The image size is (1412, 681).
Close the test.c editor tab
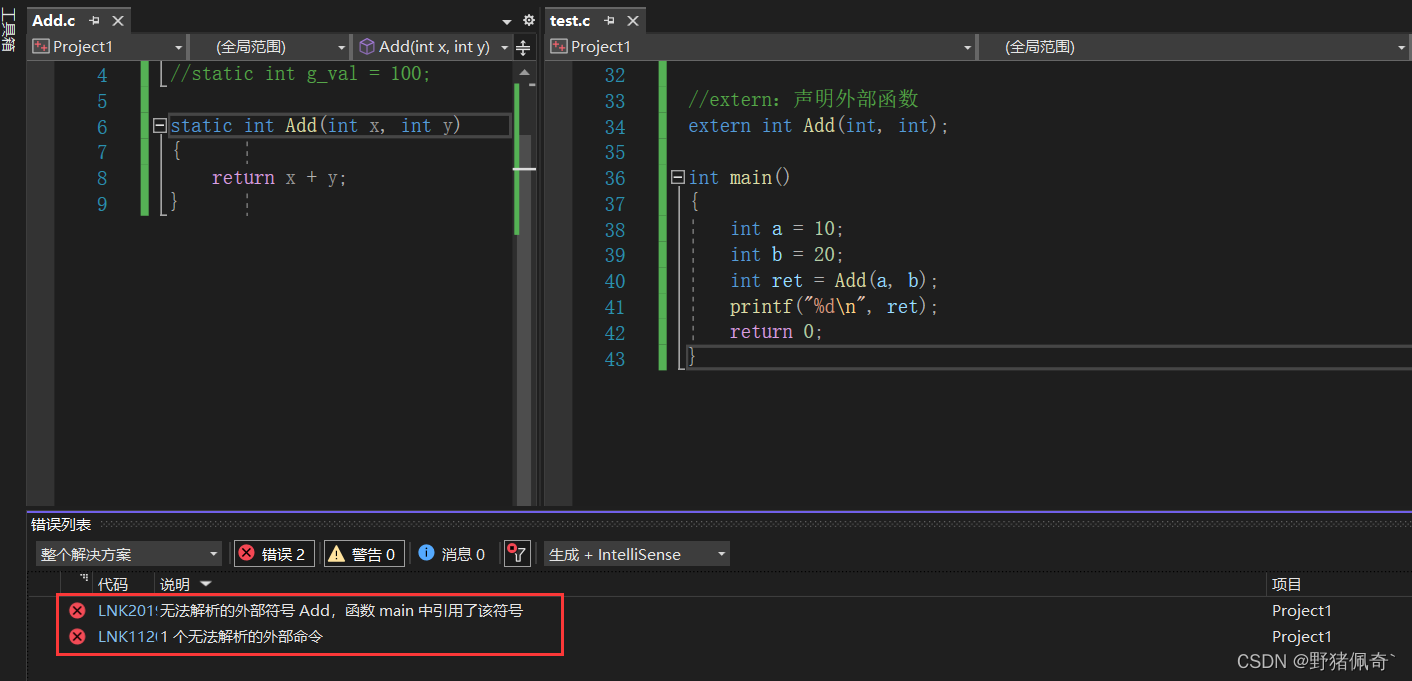click(633, 21)
